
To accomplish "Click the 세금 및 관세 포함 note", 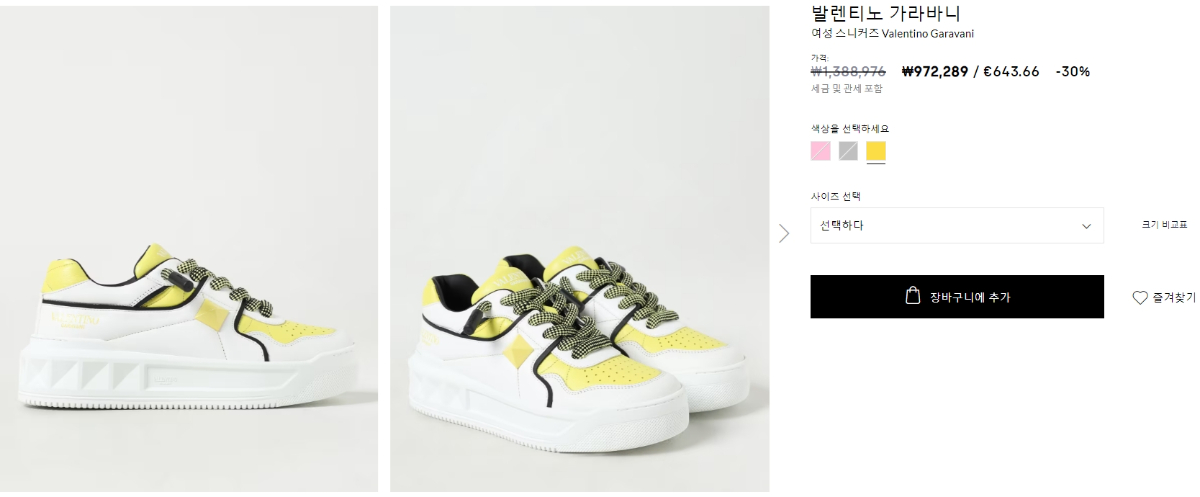I will [846, 88].
